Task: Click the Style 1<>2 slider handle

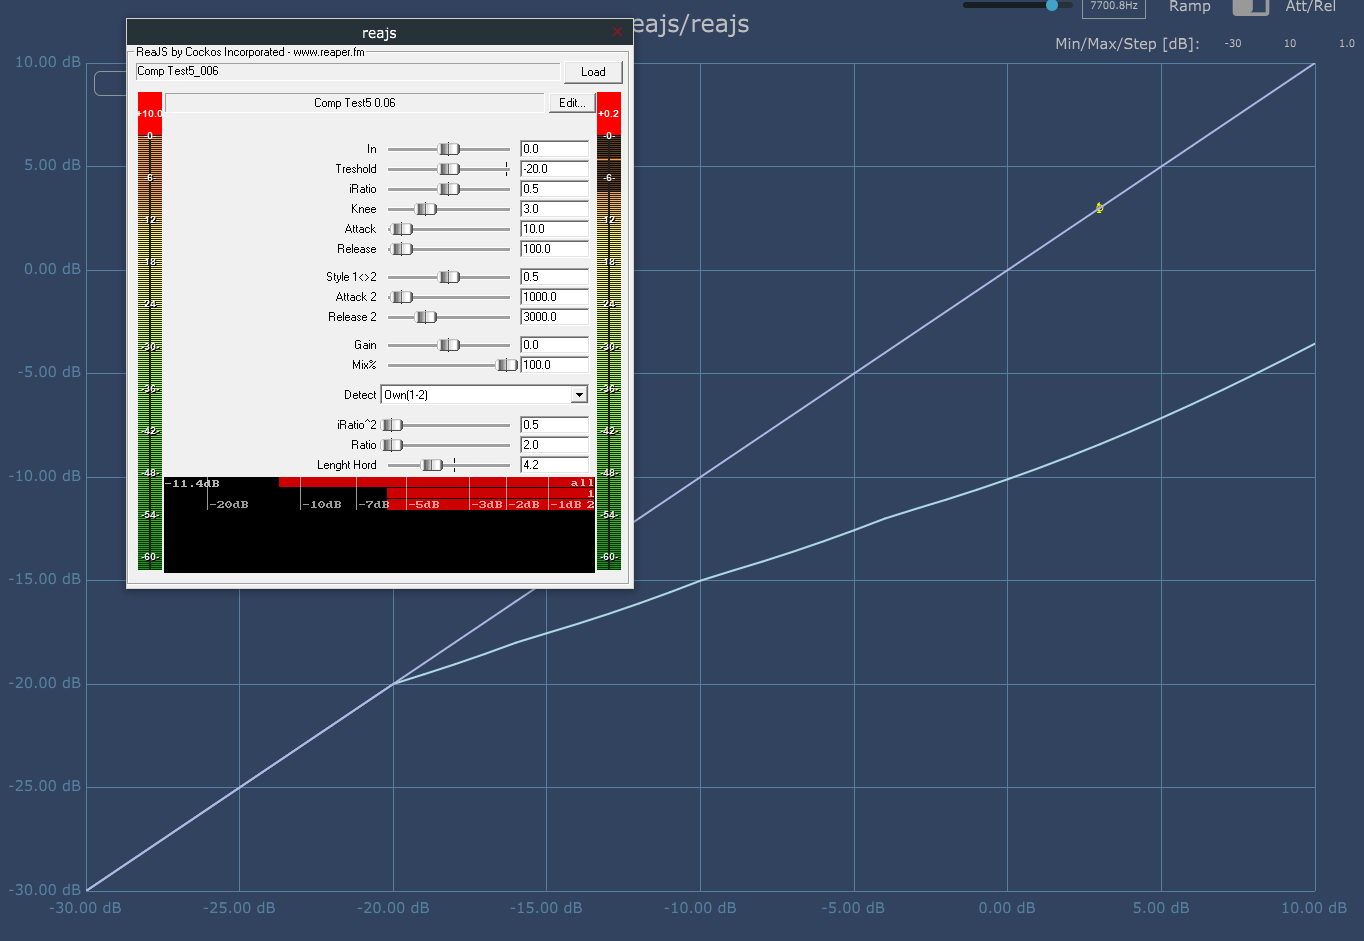Action: click(x=449, y=277)
